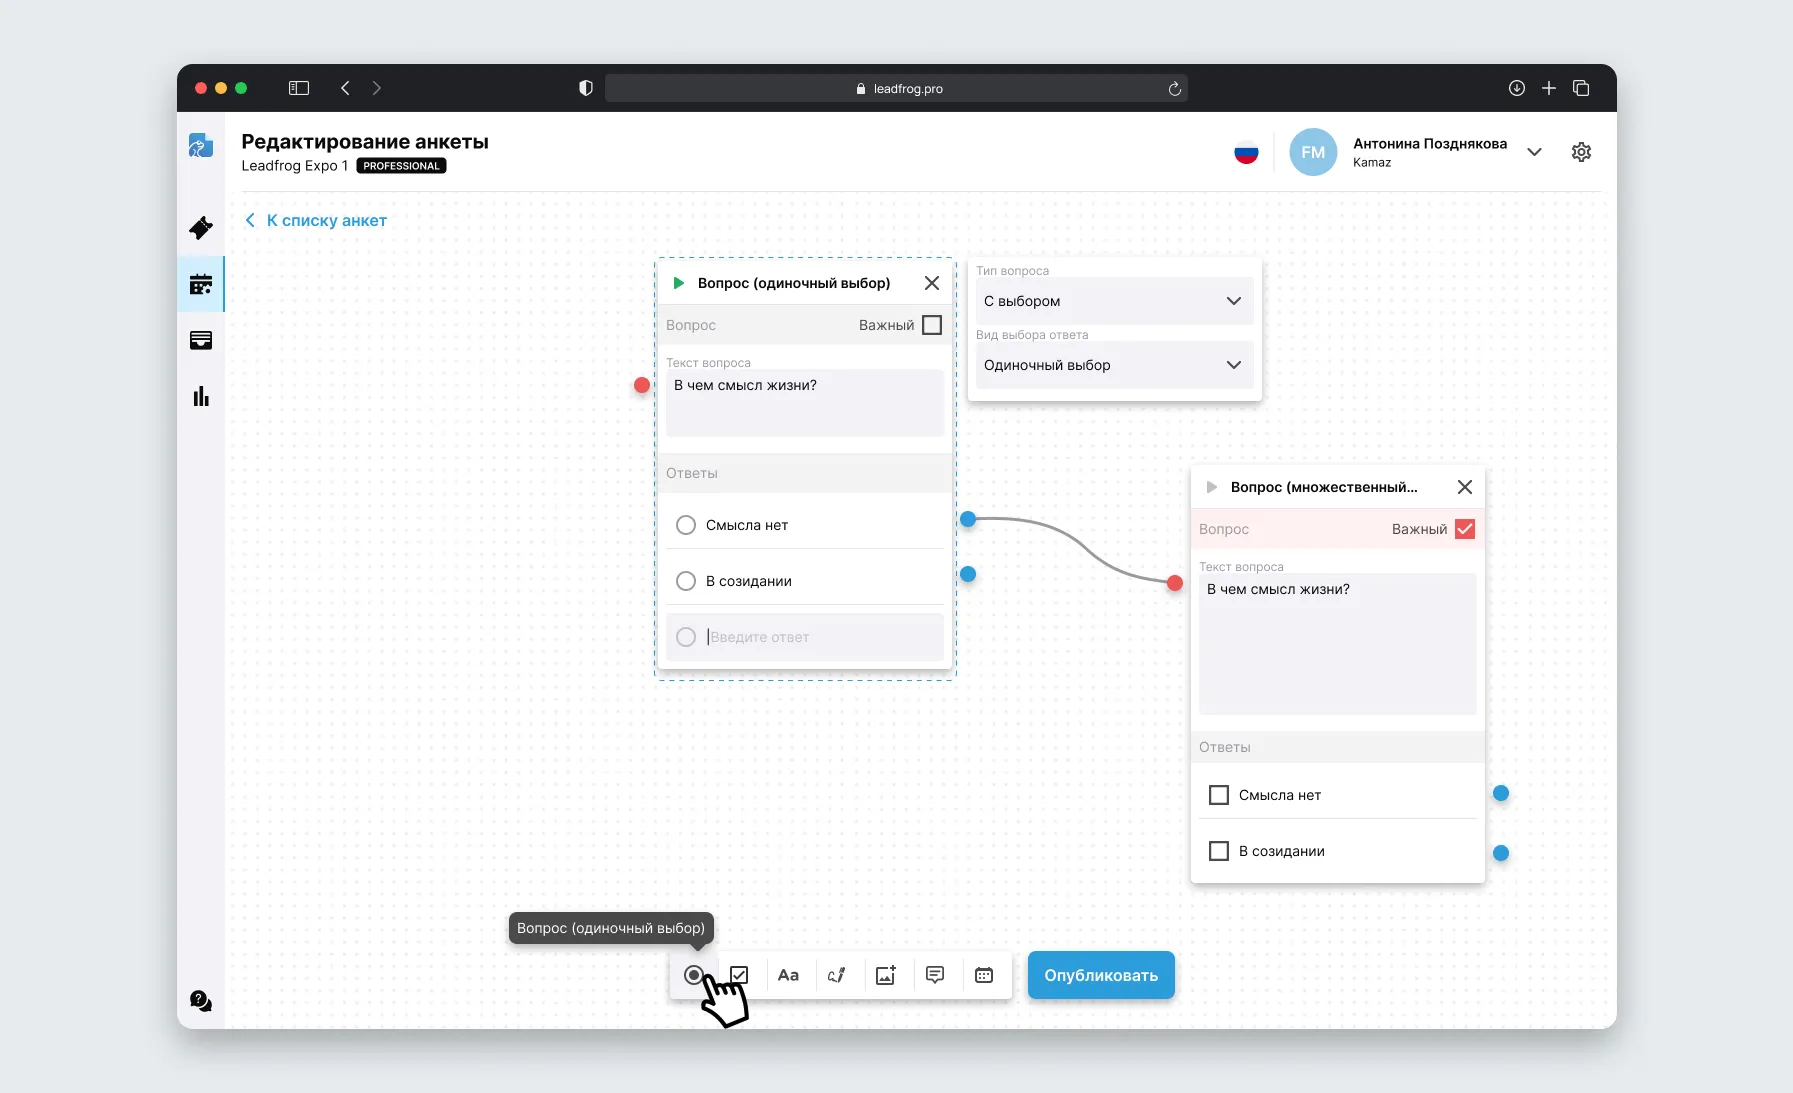Tick checkbox "Смысла нет" in multiple-choice card
This screenshot has height=1093, width=1793.
point(1219,795)
